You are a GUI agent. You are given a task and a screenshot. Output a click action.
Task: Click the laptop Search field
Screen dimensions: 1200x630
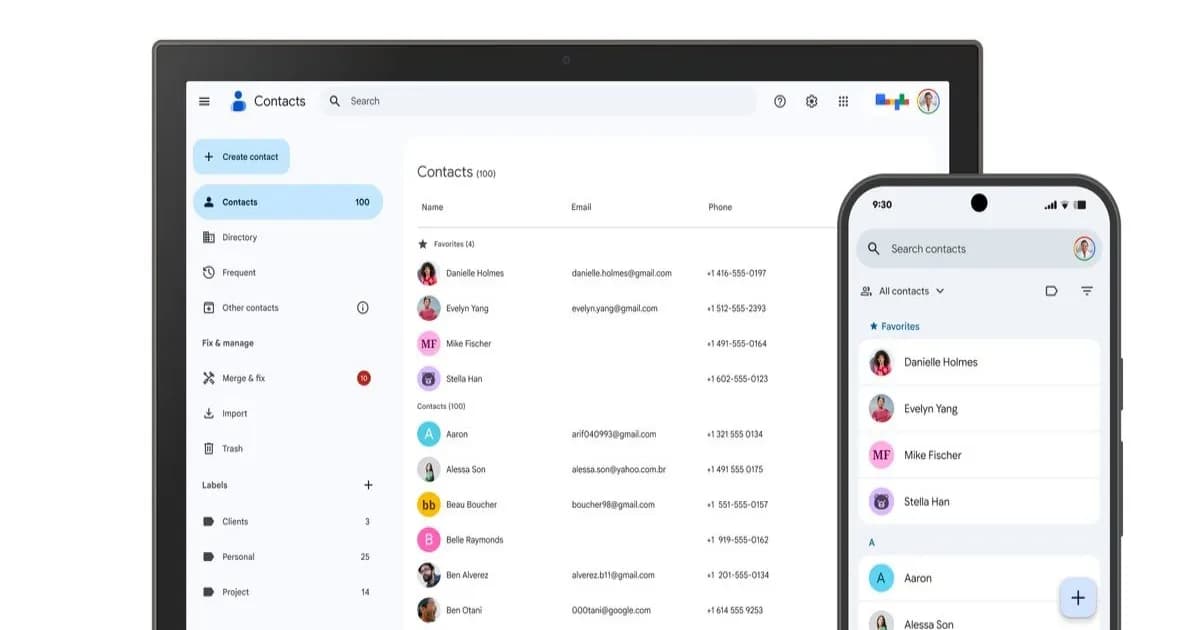(539, 101)
